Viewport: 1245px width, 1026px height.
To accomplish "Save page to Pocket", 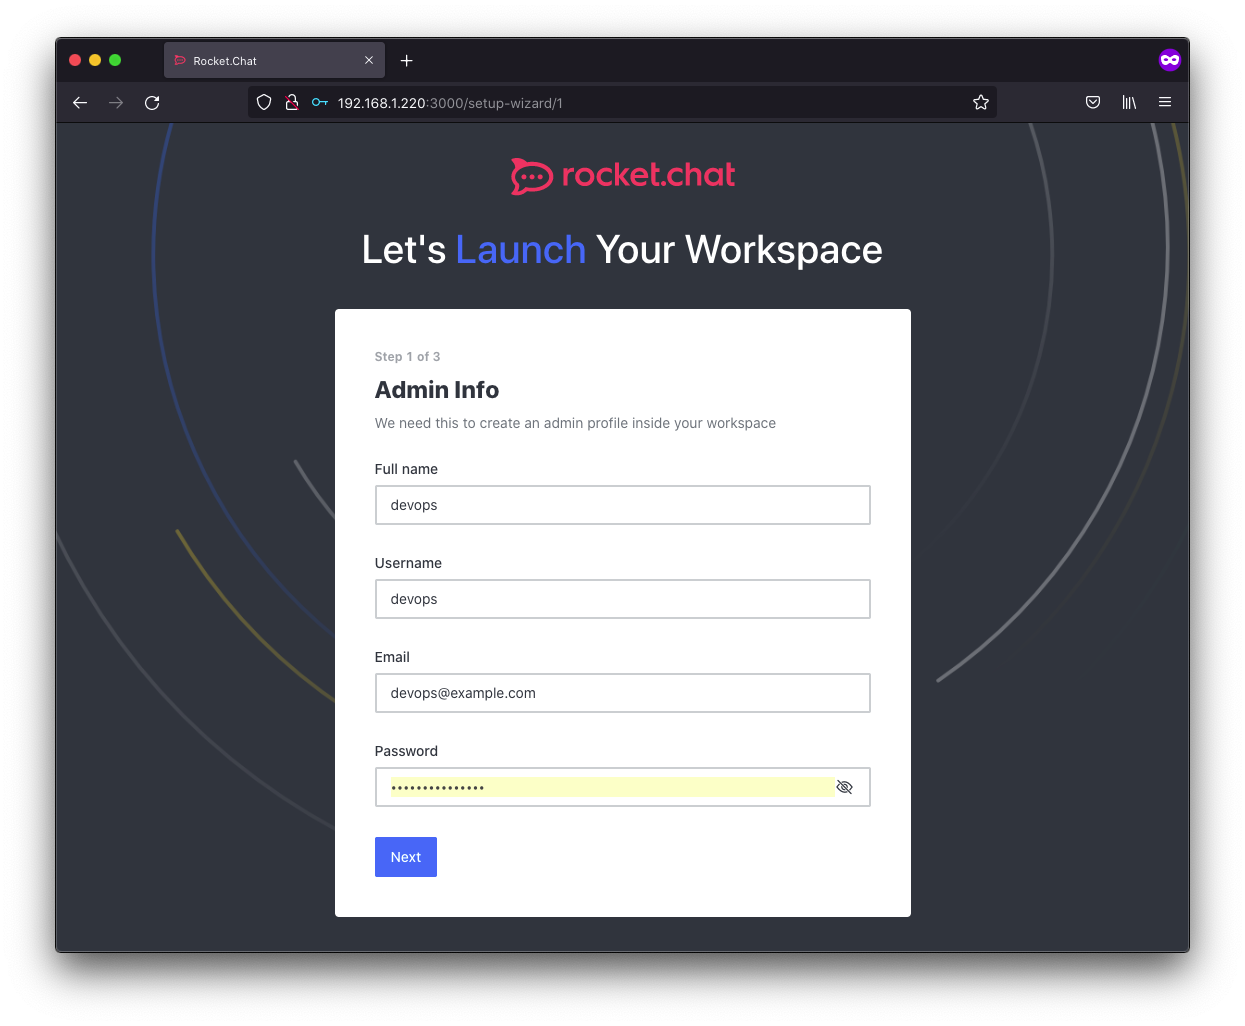I will 1093,102.
